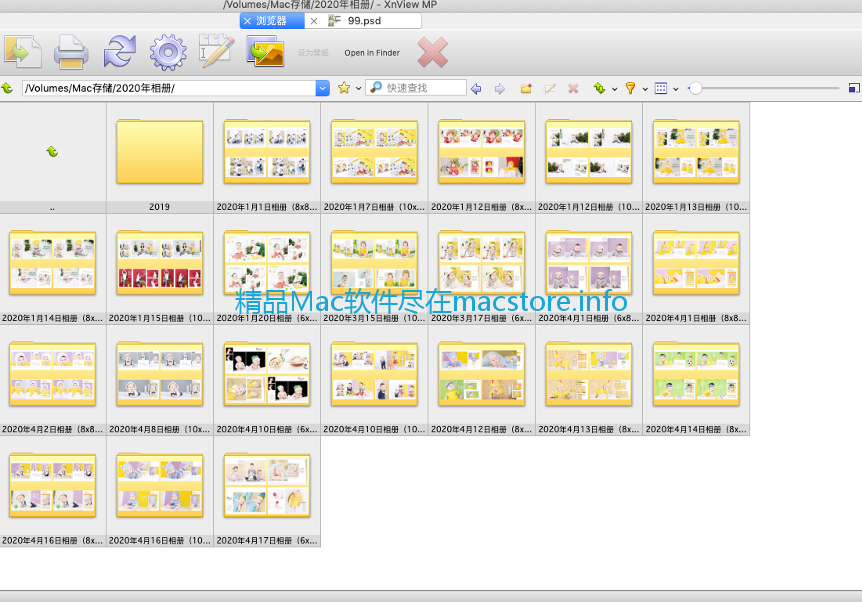Click the thumbnail size slider handle
Viewport: 862px width, 602px height.
(x=695, y=88)
